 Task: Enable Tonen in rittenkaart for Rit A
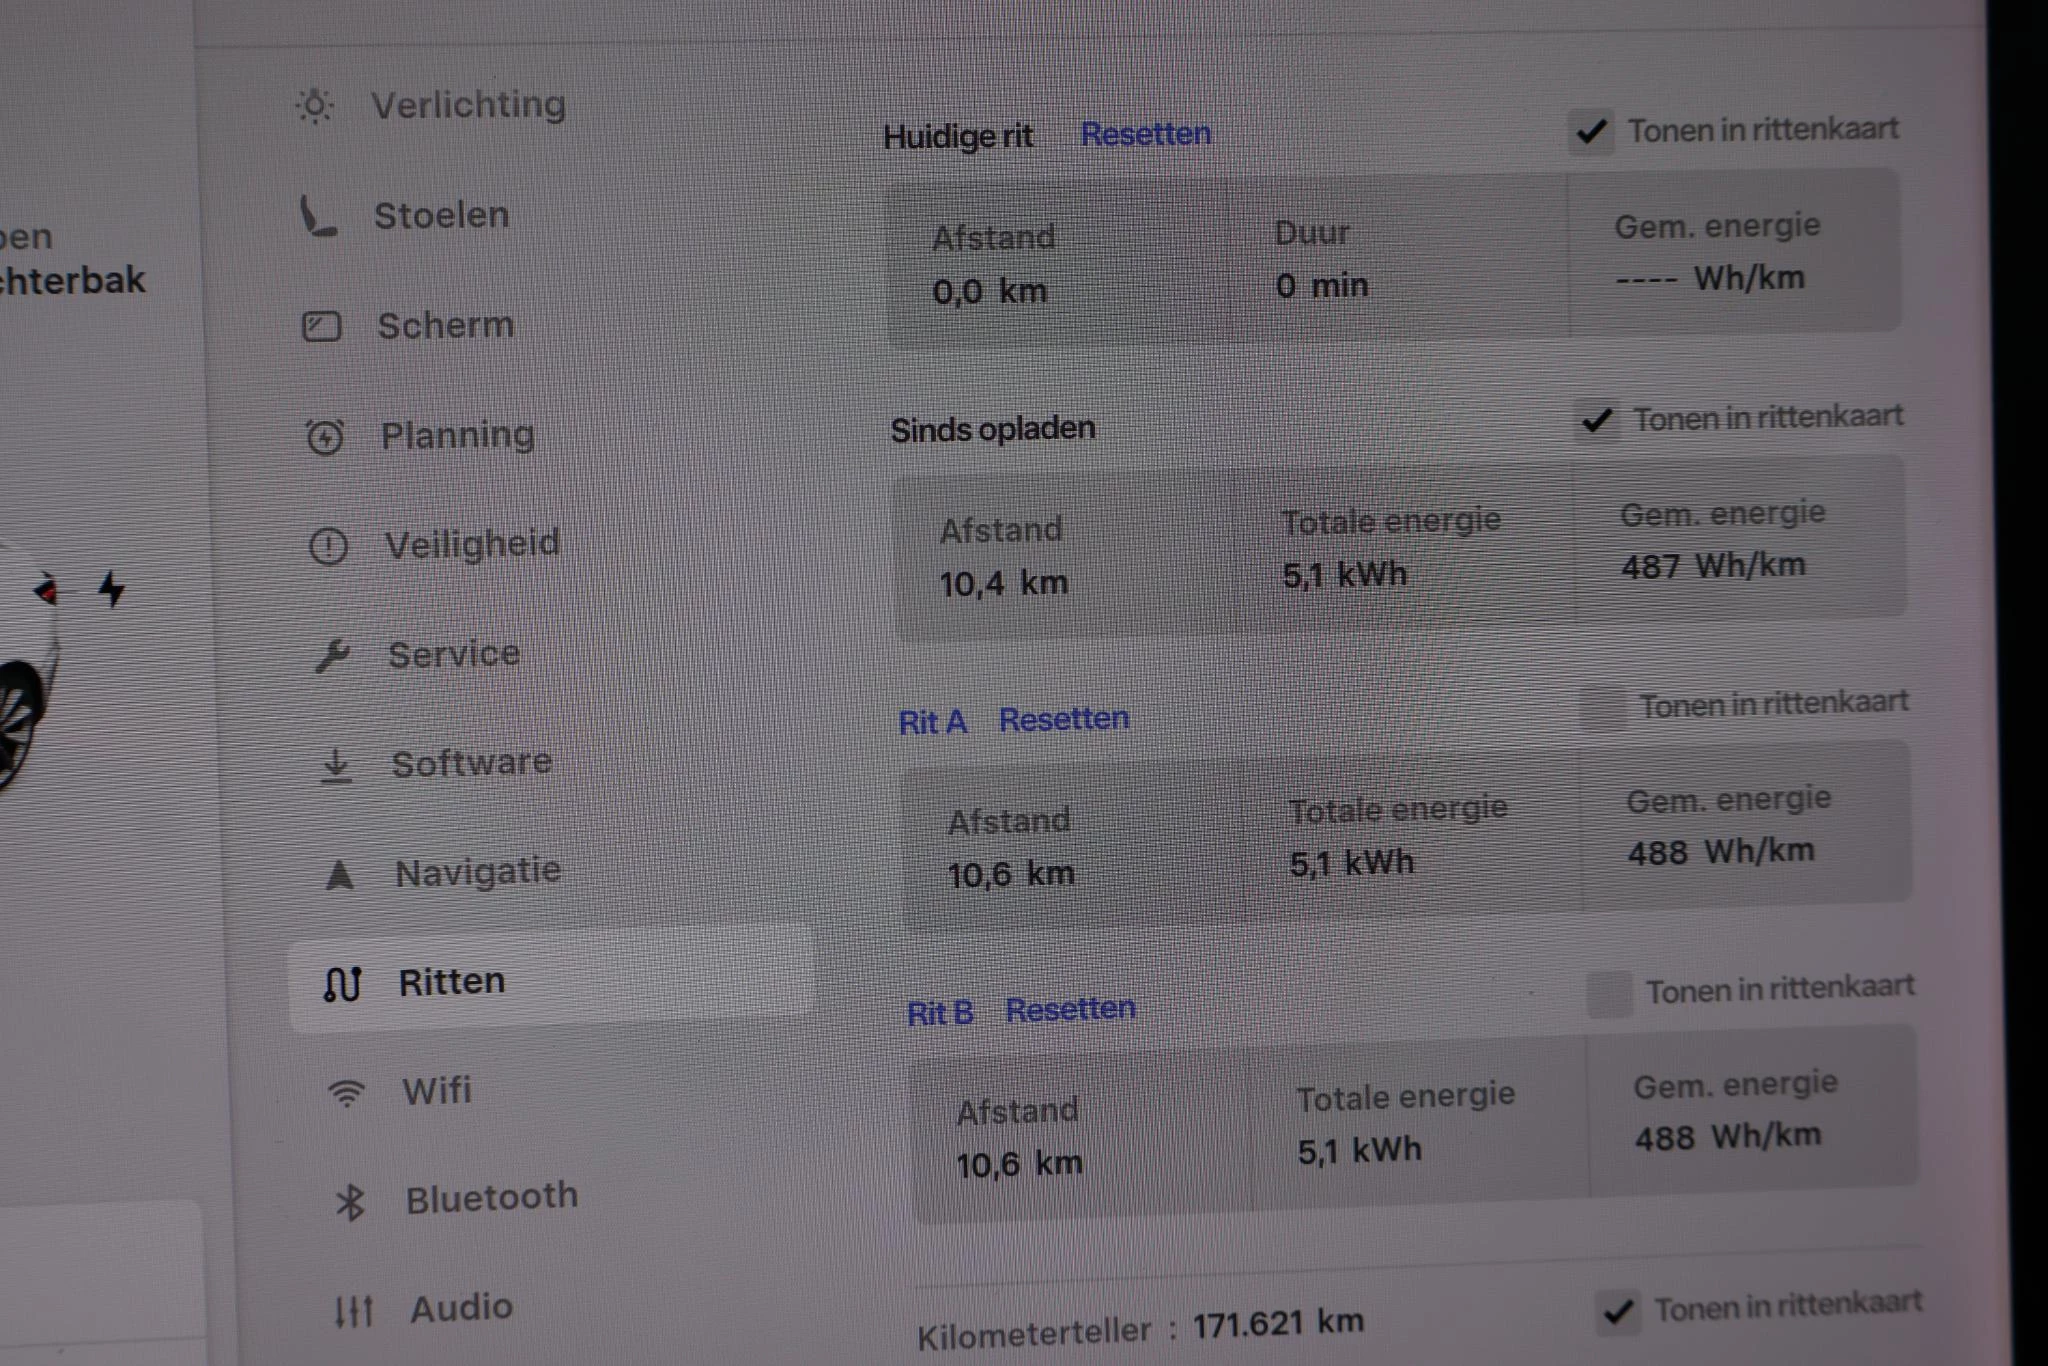pyautogui.click(x=1603, y=708)
